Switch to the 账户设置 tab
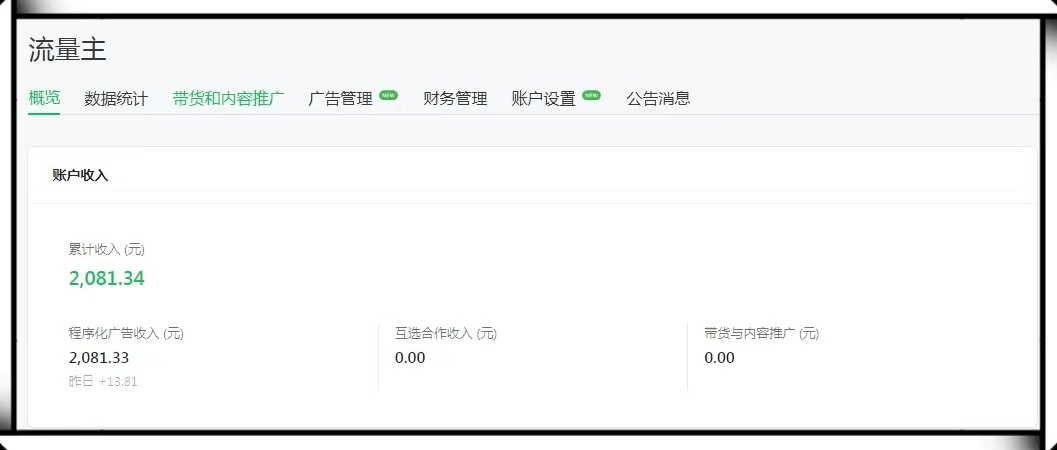The height and width of the screenshot is (450, 1057). click(x=543, y=98)
